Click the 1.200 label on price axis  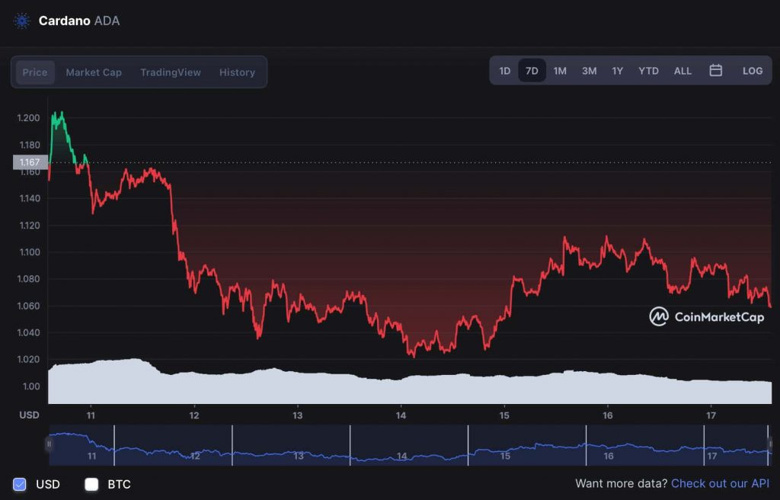pyautogui.click(x=28, y=118)
